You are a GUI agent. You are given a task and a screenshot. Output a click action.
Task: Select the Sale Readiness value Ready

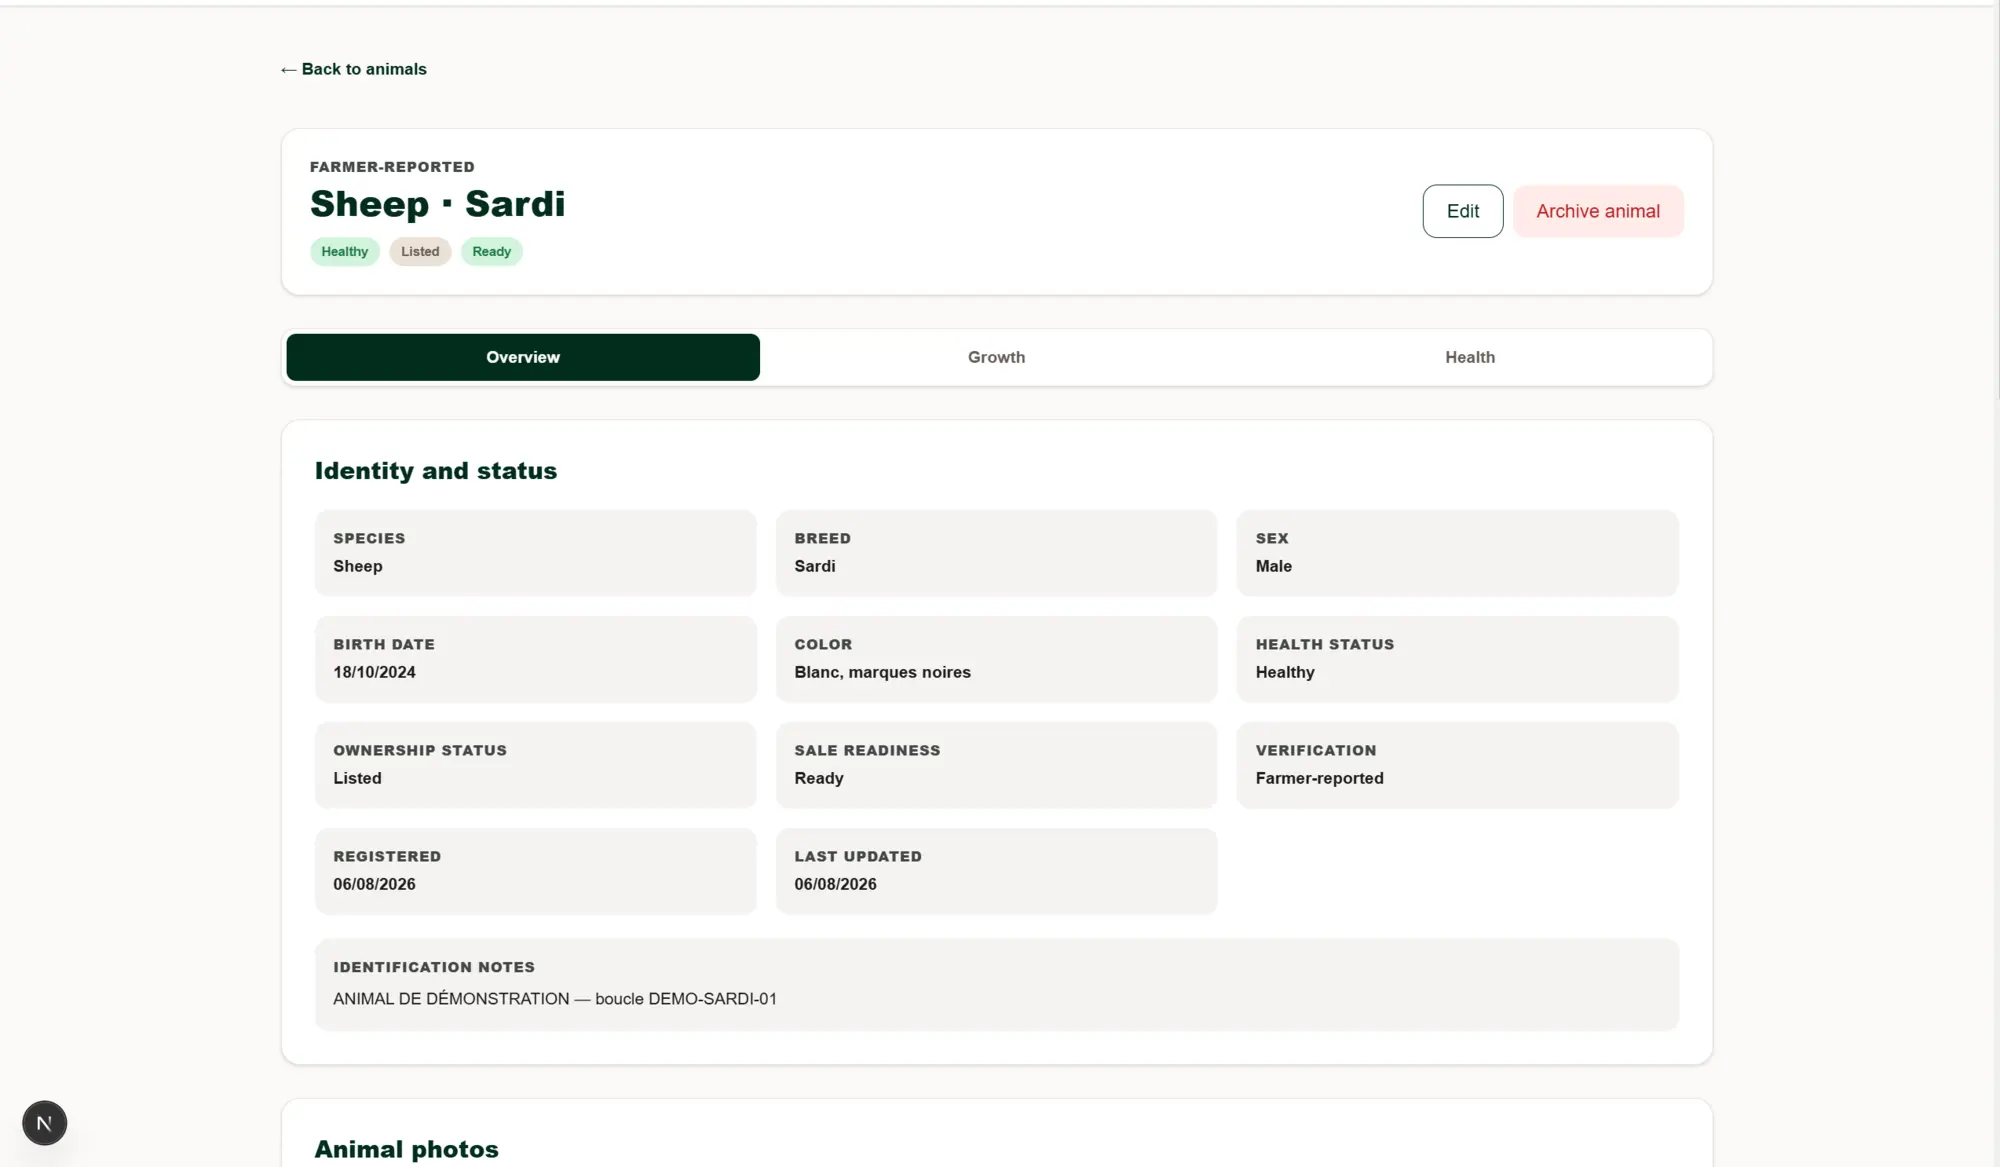tap(819, 778)
